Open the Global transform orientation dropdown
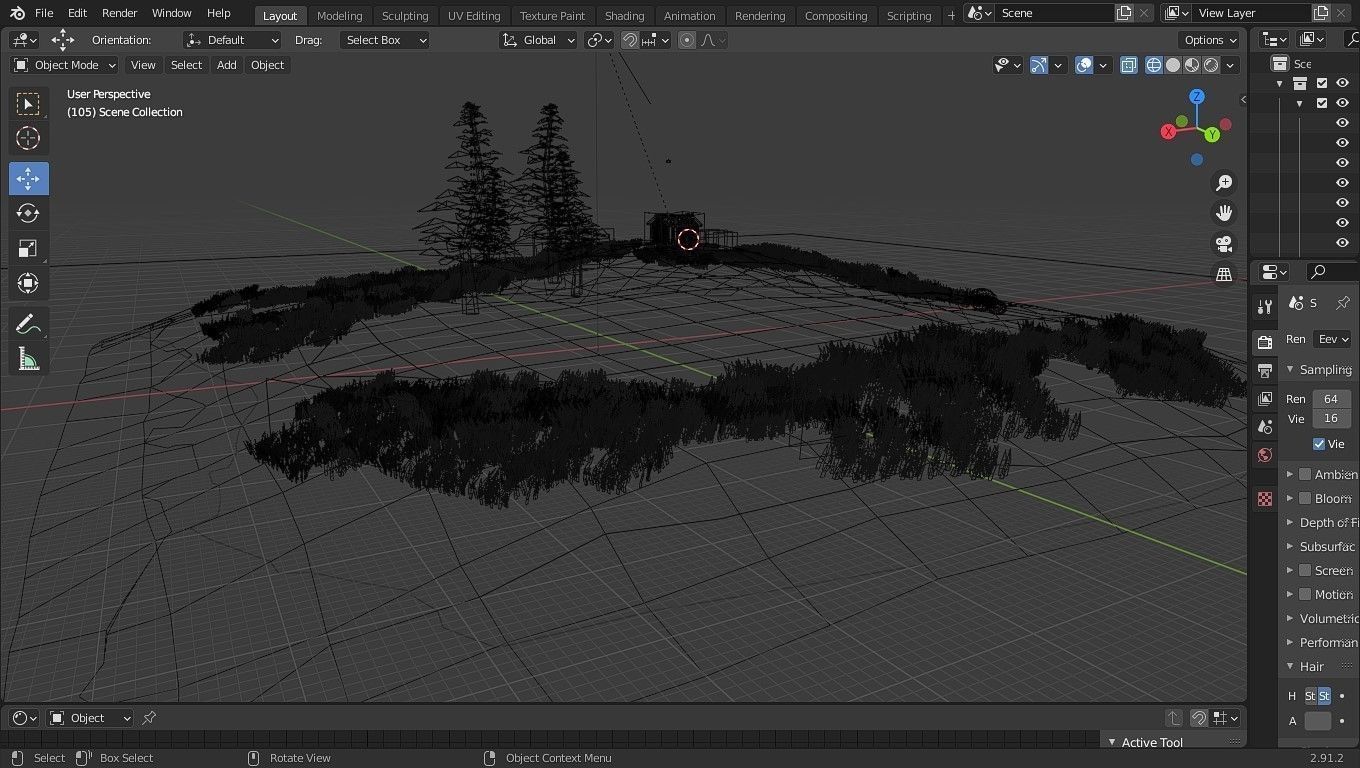The height and width of the screenshot is (768, 1360). [x=538, y=40]
